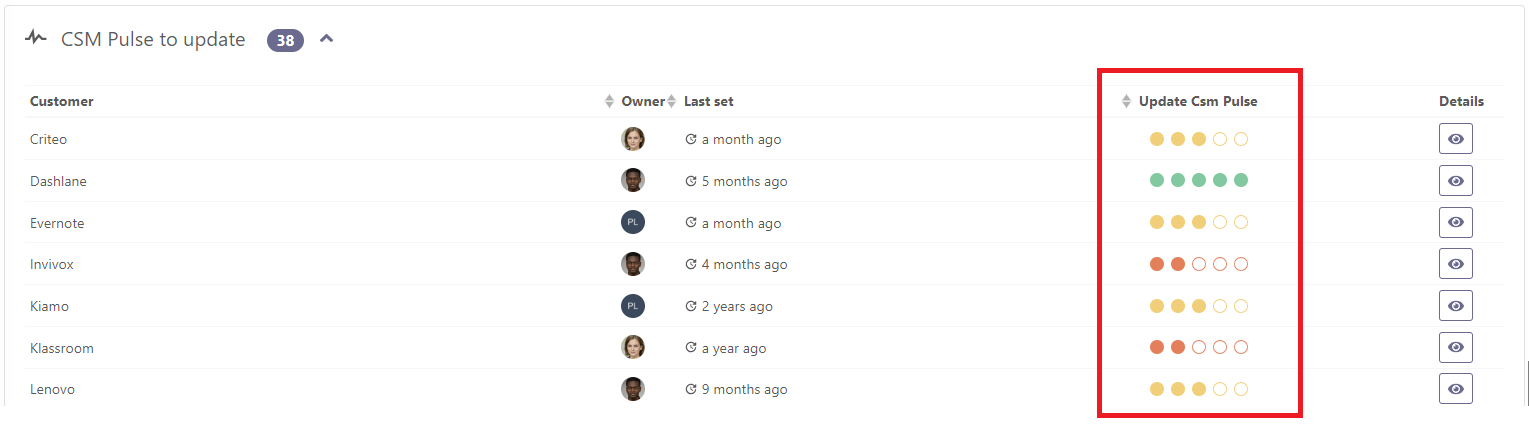Sort by Update Csm Pulse column arrows
This screenshot has height=424, width=1529.
click(1126, 101)
